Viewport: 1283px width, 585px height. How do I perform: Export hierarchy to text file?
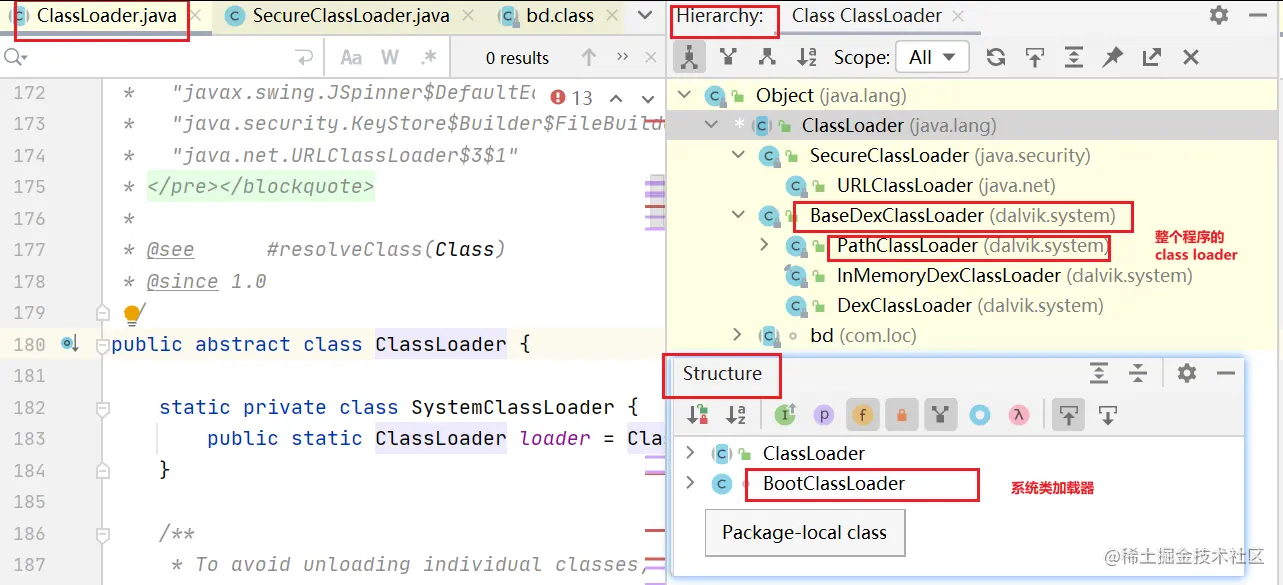pyautogui.click(x=1152, y=57)
